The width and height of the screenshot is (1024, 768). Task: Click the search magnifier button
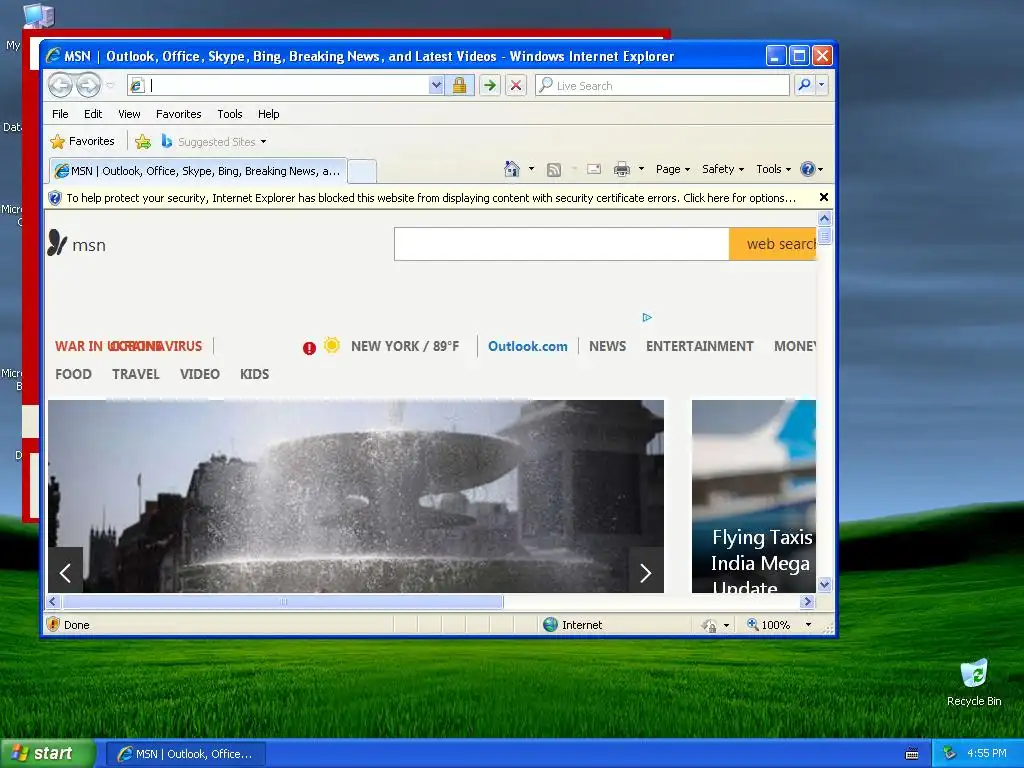[805, 86]
